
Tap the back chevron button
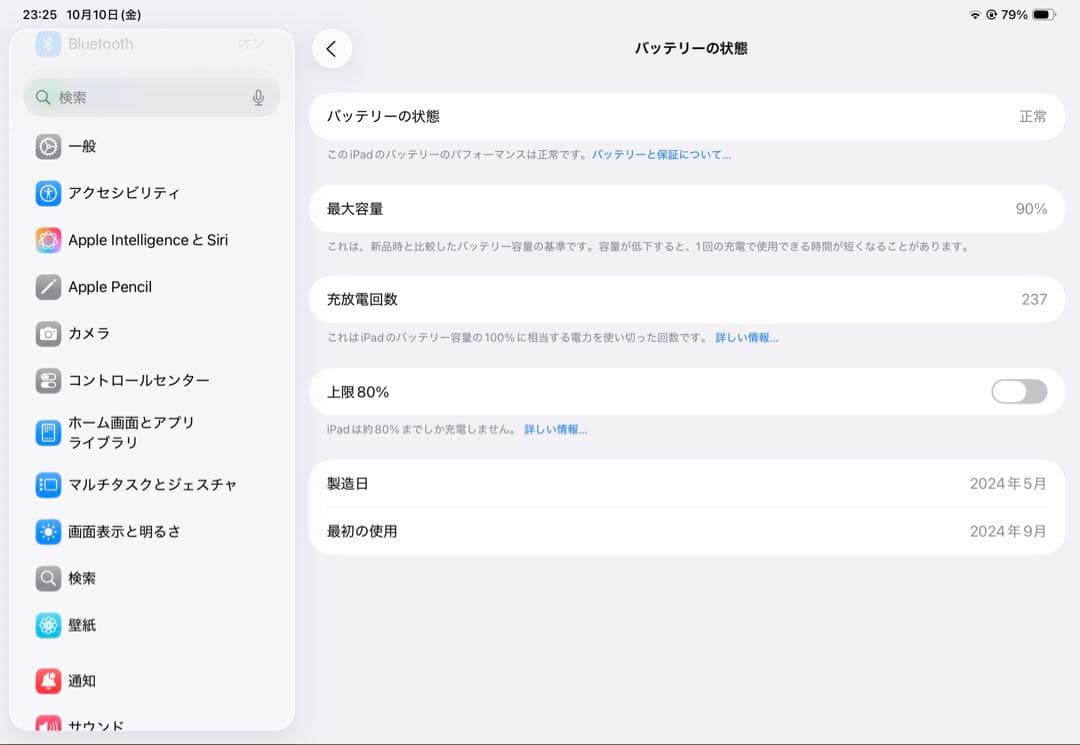(332, 48)
